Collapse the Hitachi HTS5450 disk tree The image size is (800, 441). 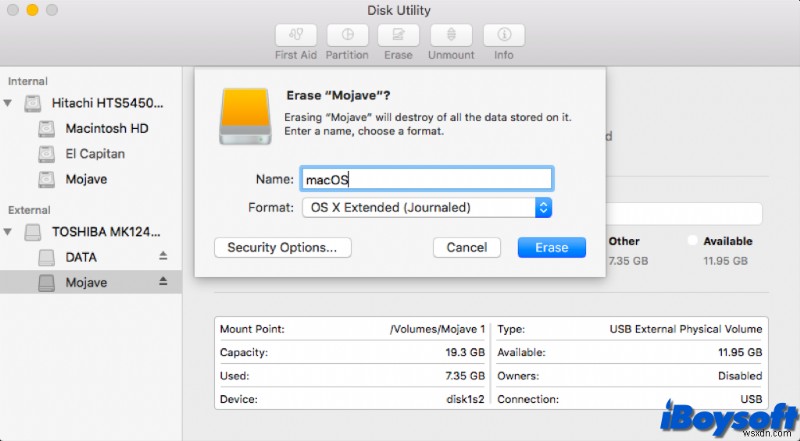[8, 103]
